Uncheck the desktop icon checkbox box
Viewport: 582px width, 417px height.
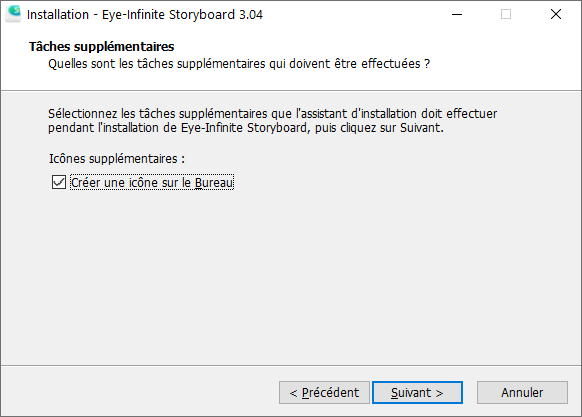59,182
